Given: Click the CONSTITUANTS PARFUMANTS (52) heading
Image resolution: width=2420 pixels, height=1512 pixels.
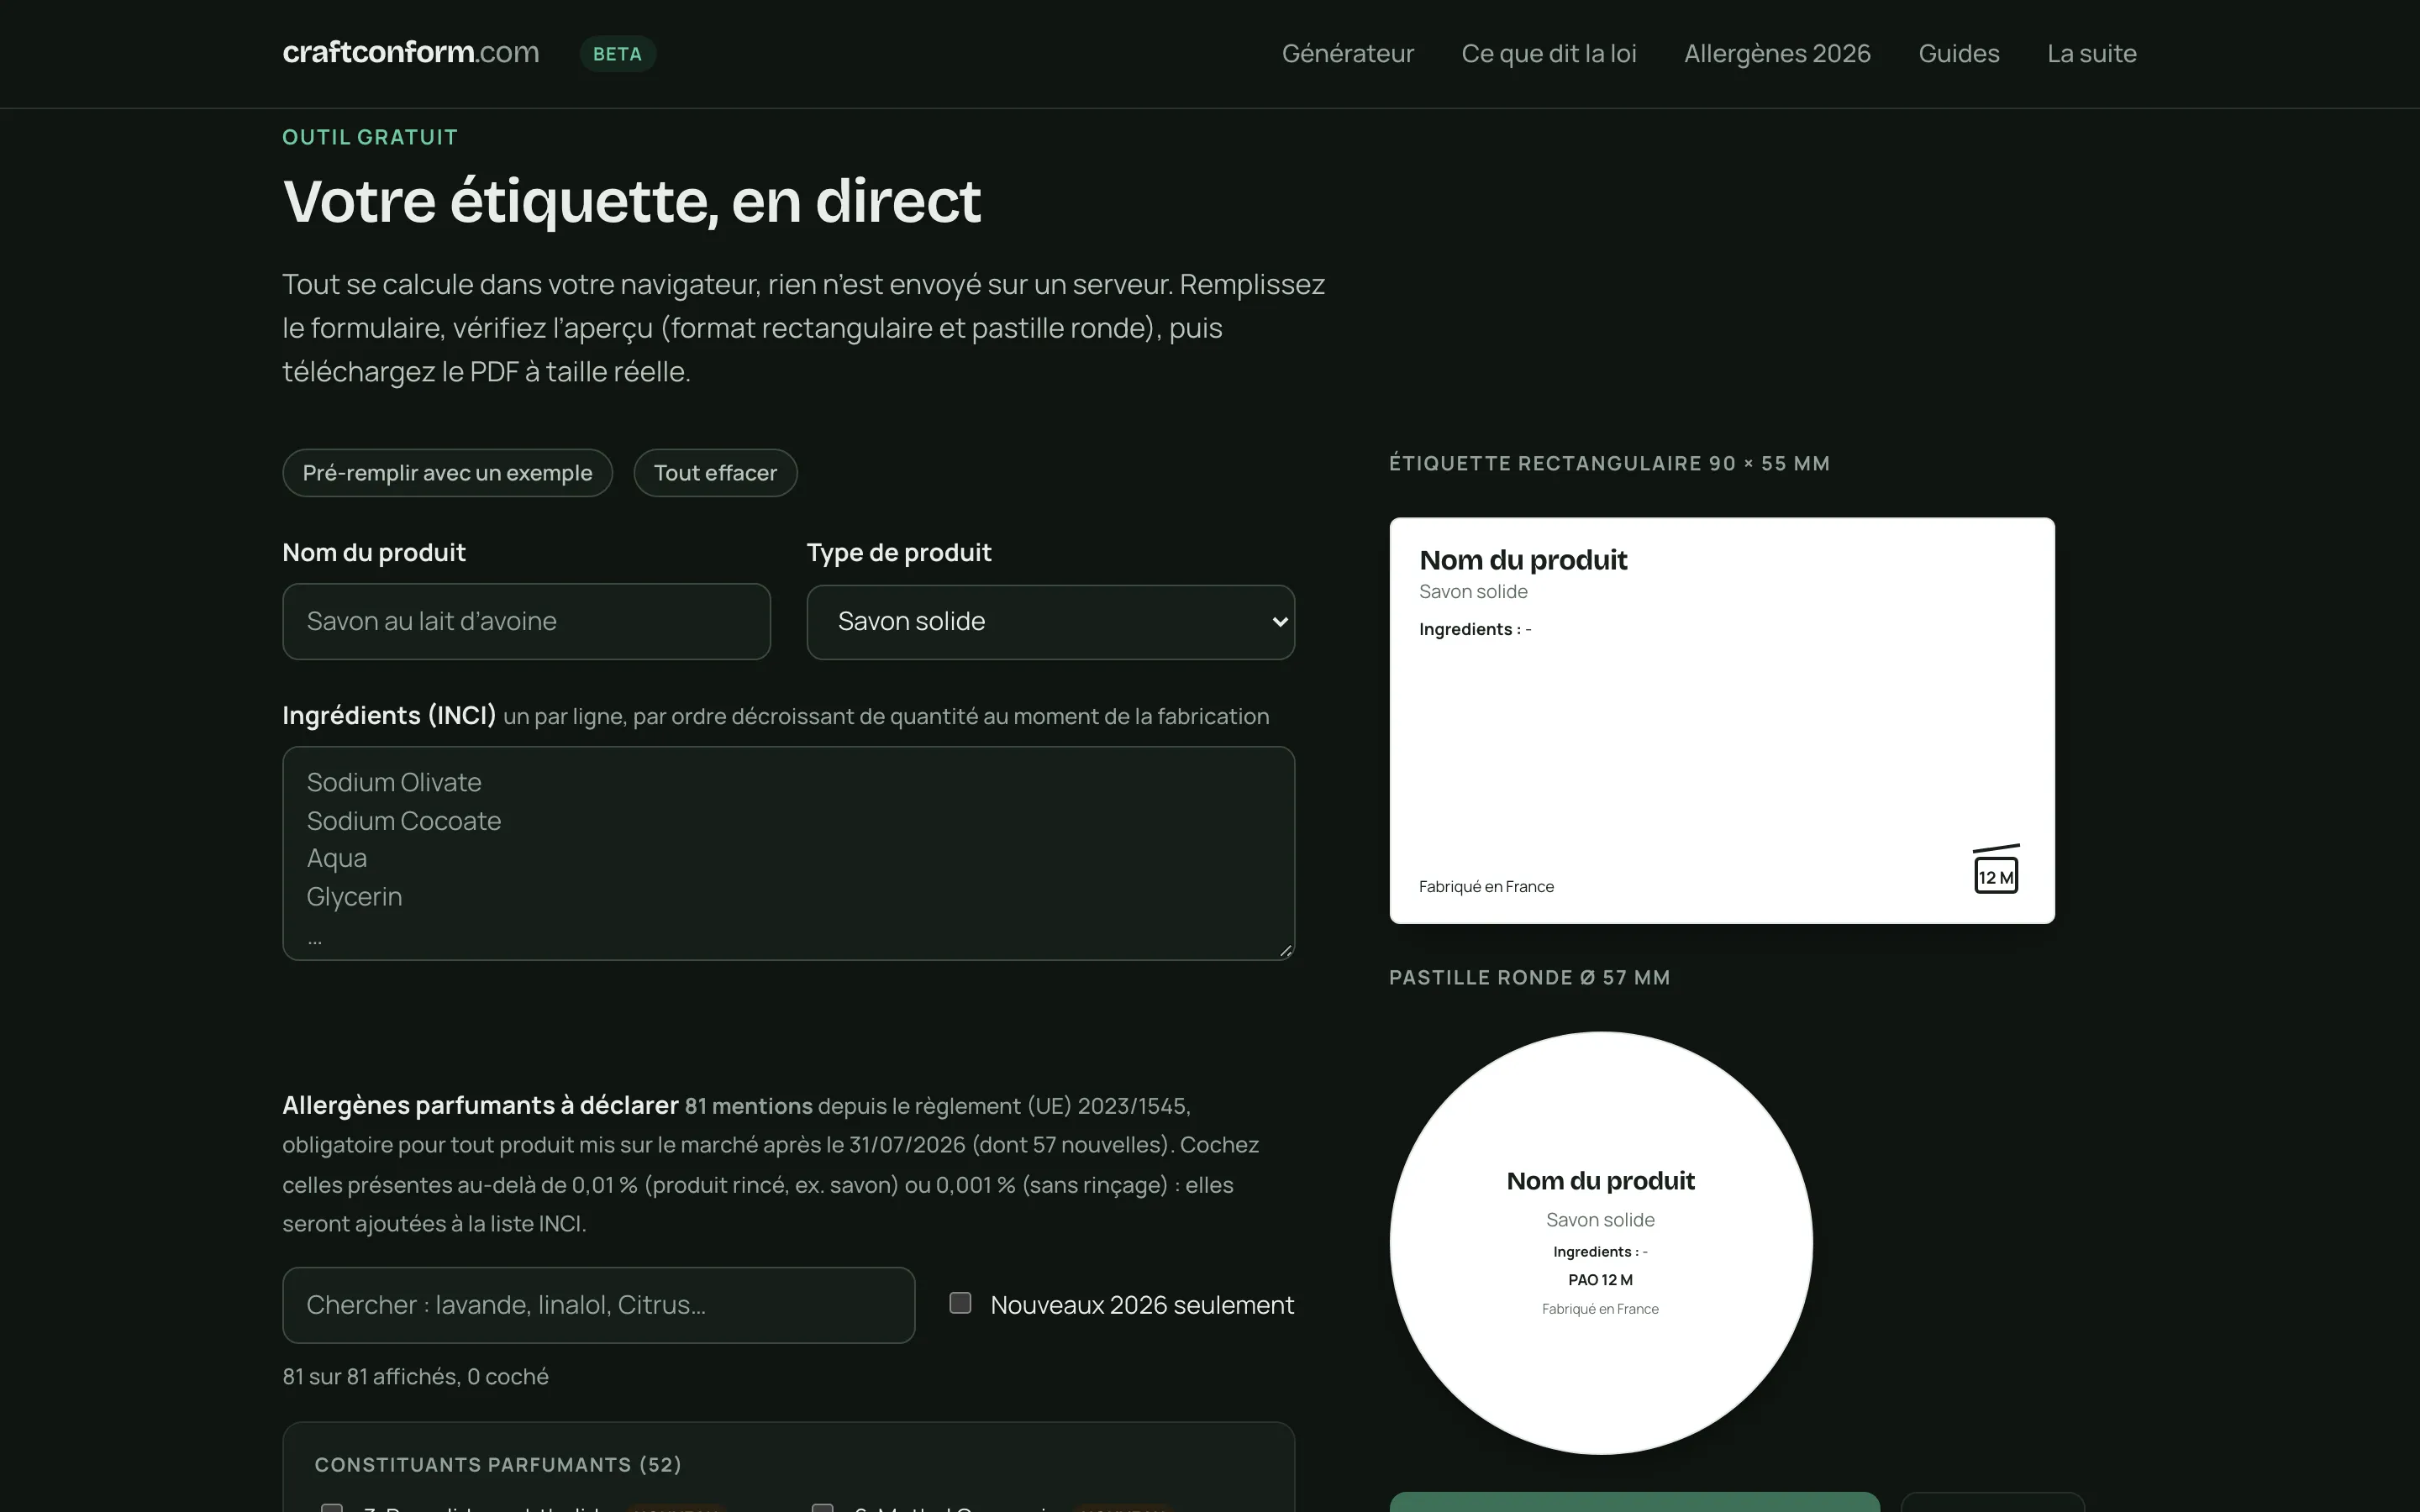Looking at the screenshot, I should point(498,1465).
